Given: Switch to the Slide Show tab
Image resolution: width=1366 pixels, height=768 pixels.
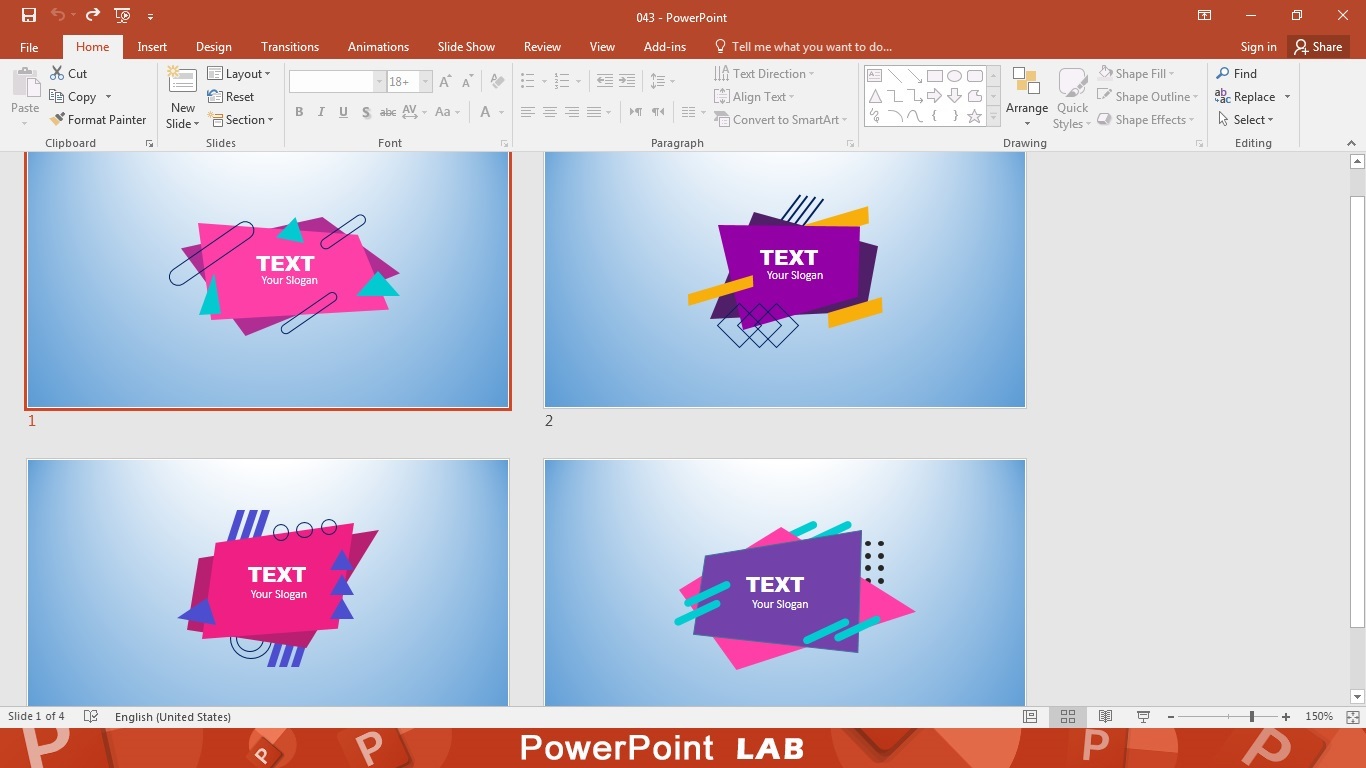Looking at the screenshot, I should tap(466, 47).
